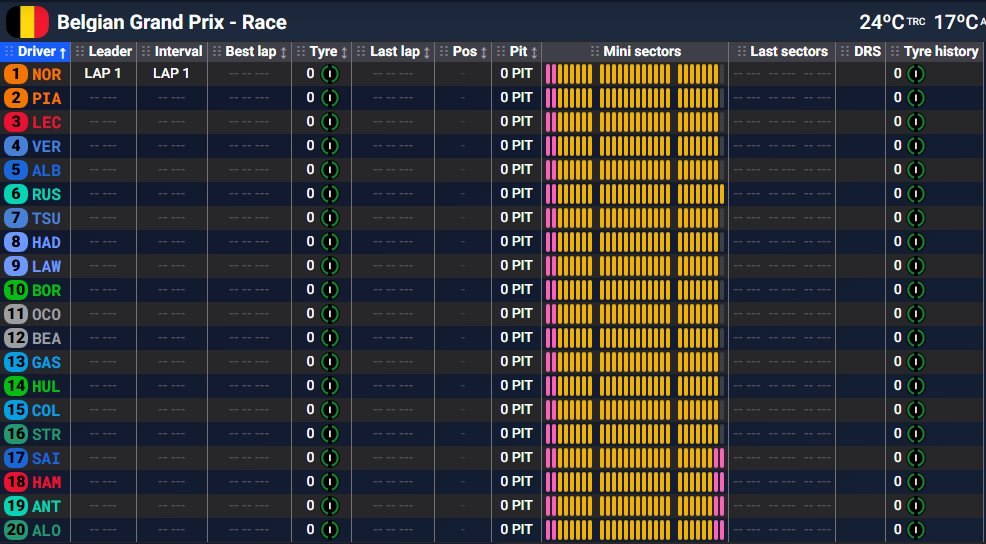Viewport: 986px width, 544px height.
Task: Select driver code TSU
Action: 47,218
